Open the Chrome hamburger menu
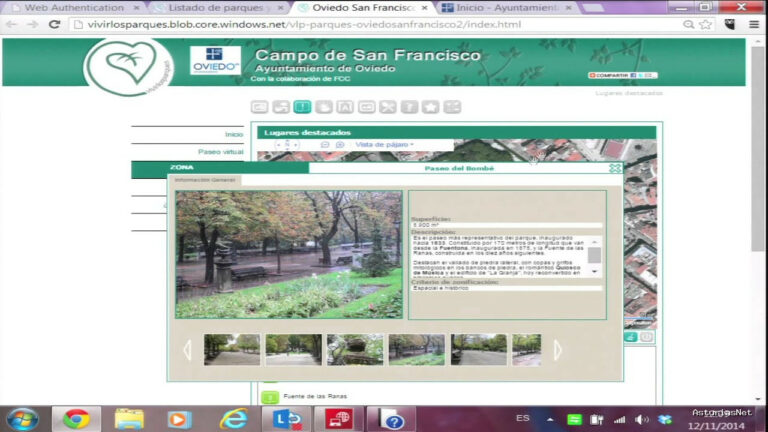This screenshot has width=768, height=432. [754, 24]
